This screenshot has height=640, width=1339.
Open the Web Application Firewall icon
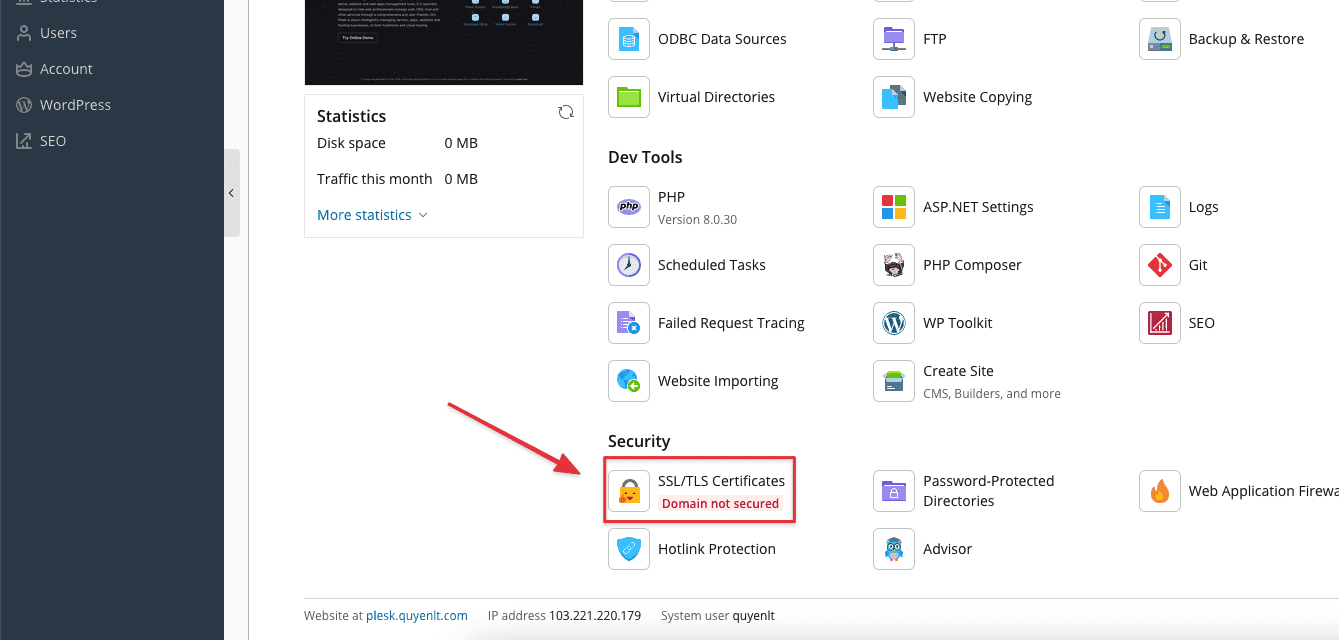click(x=1160, y=491)
